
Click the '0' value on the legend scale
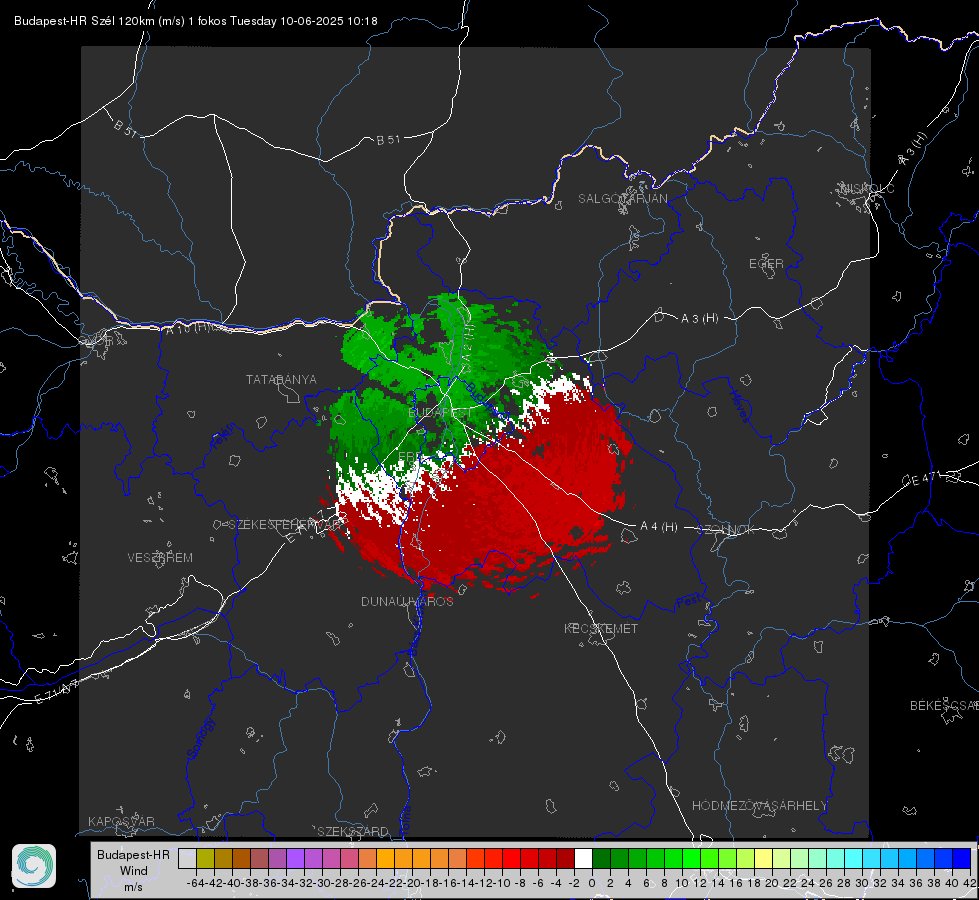click(592, 883)
